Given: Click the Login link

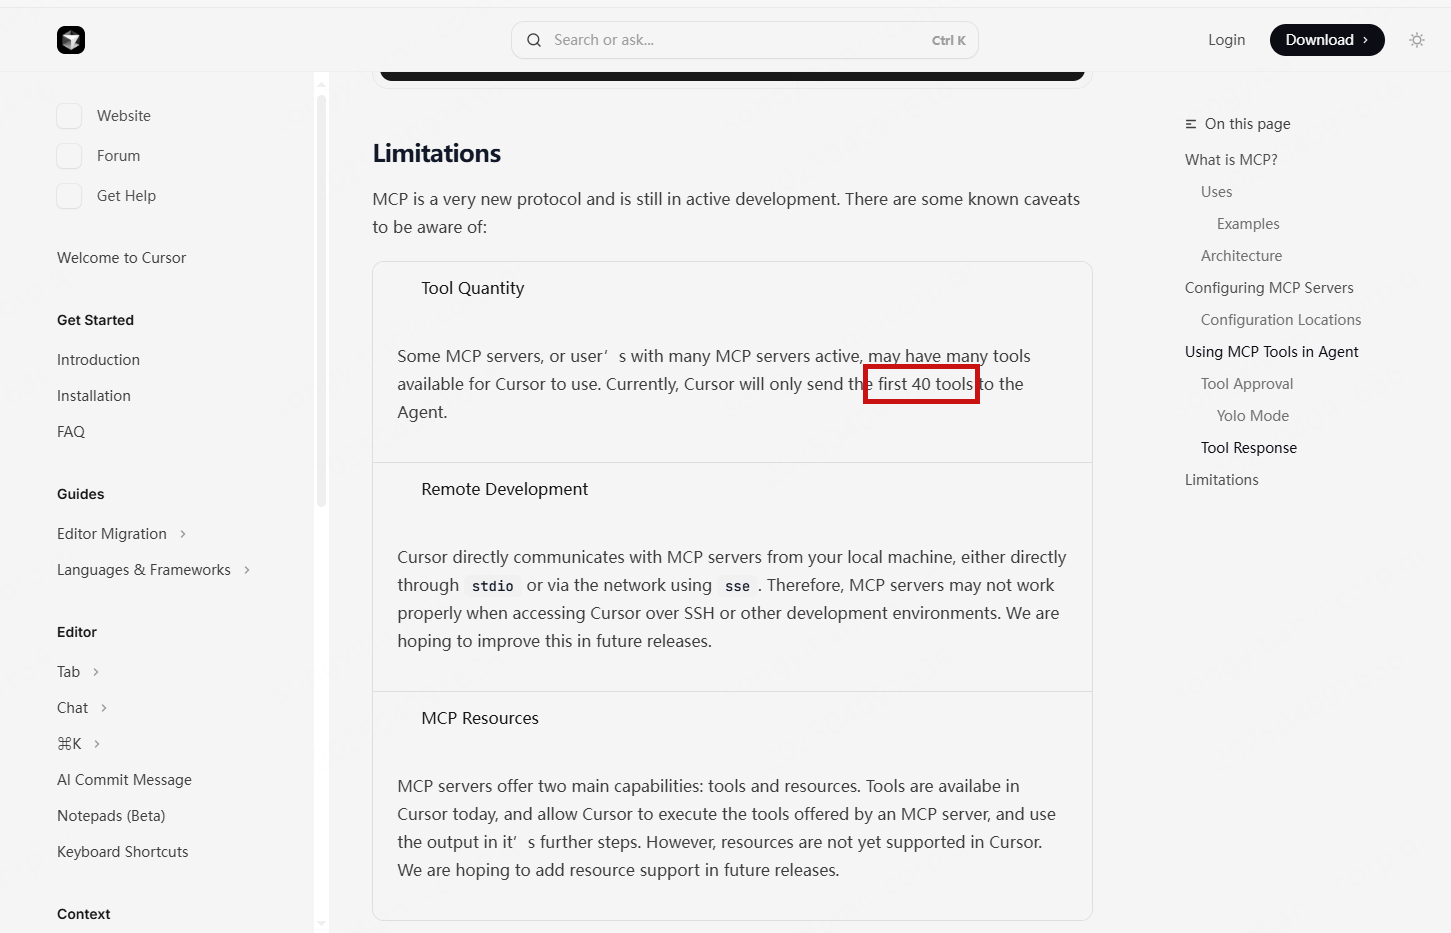Looking at the screenshot, I should click(1226, 40).
